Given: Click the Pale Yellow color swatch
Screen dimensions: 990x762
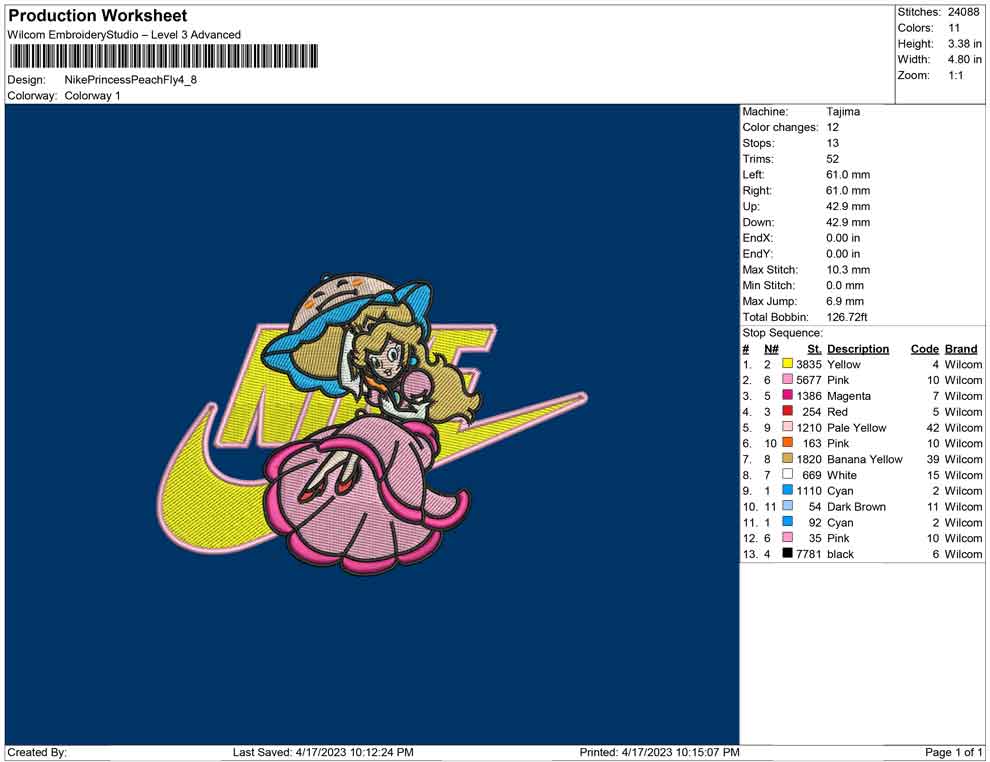Looking at the screenshot, I should (787, 427).
